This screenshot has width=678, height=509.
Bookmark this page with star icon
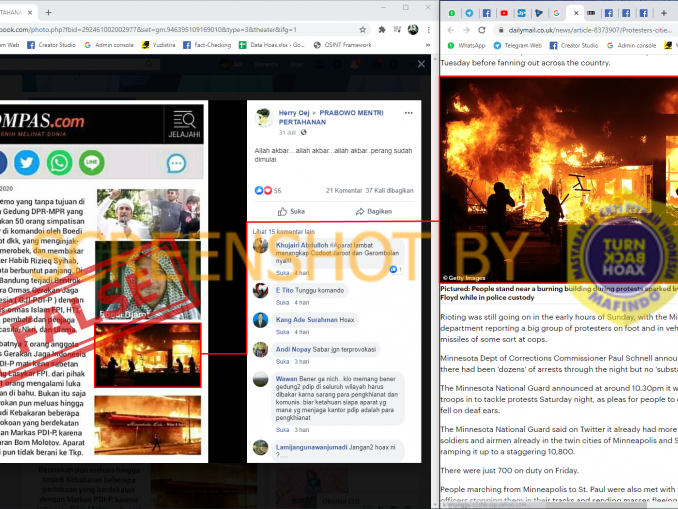click(x=362, y=29)
